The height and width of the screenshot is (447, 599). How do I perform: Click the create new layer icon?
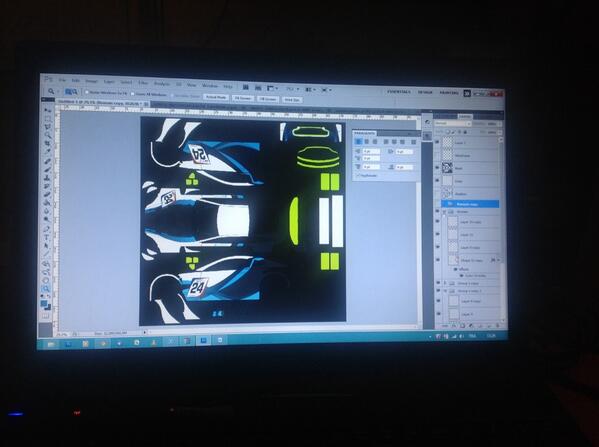coord(488,326)
